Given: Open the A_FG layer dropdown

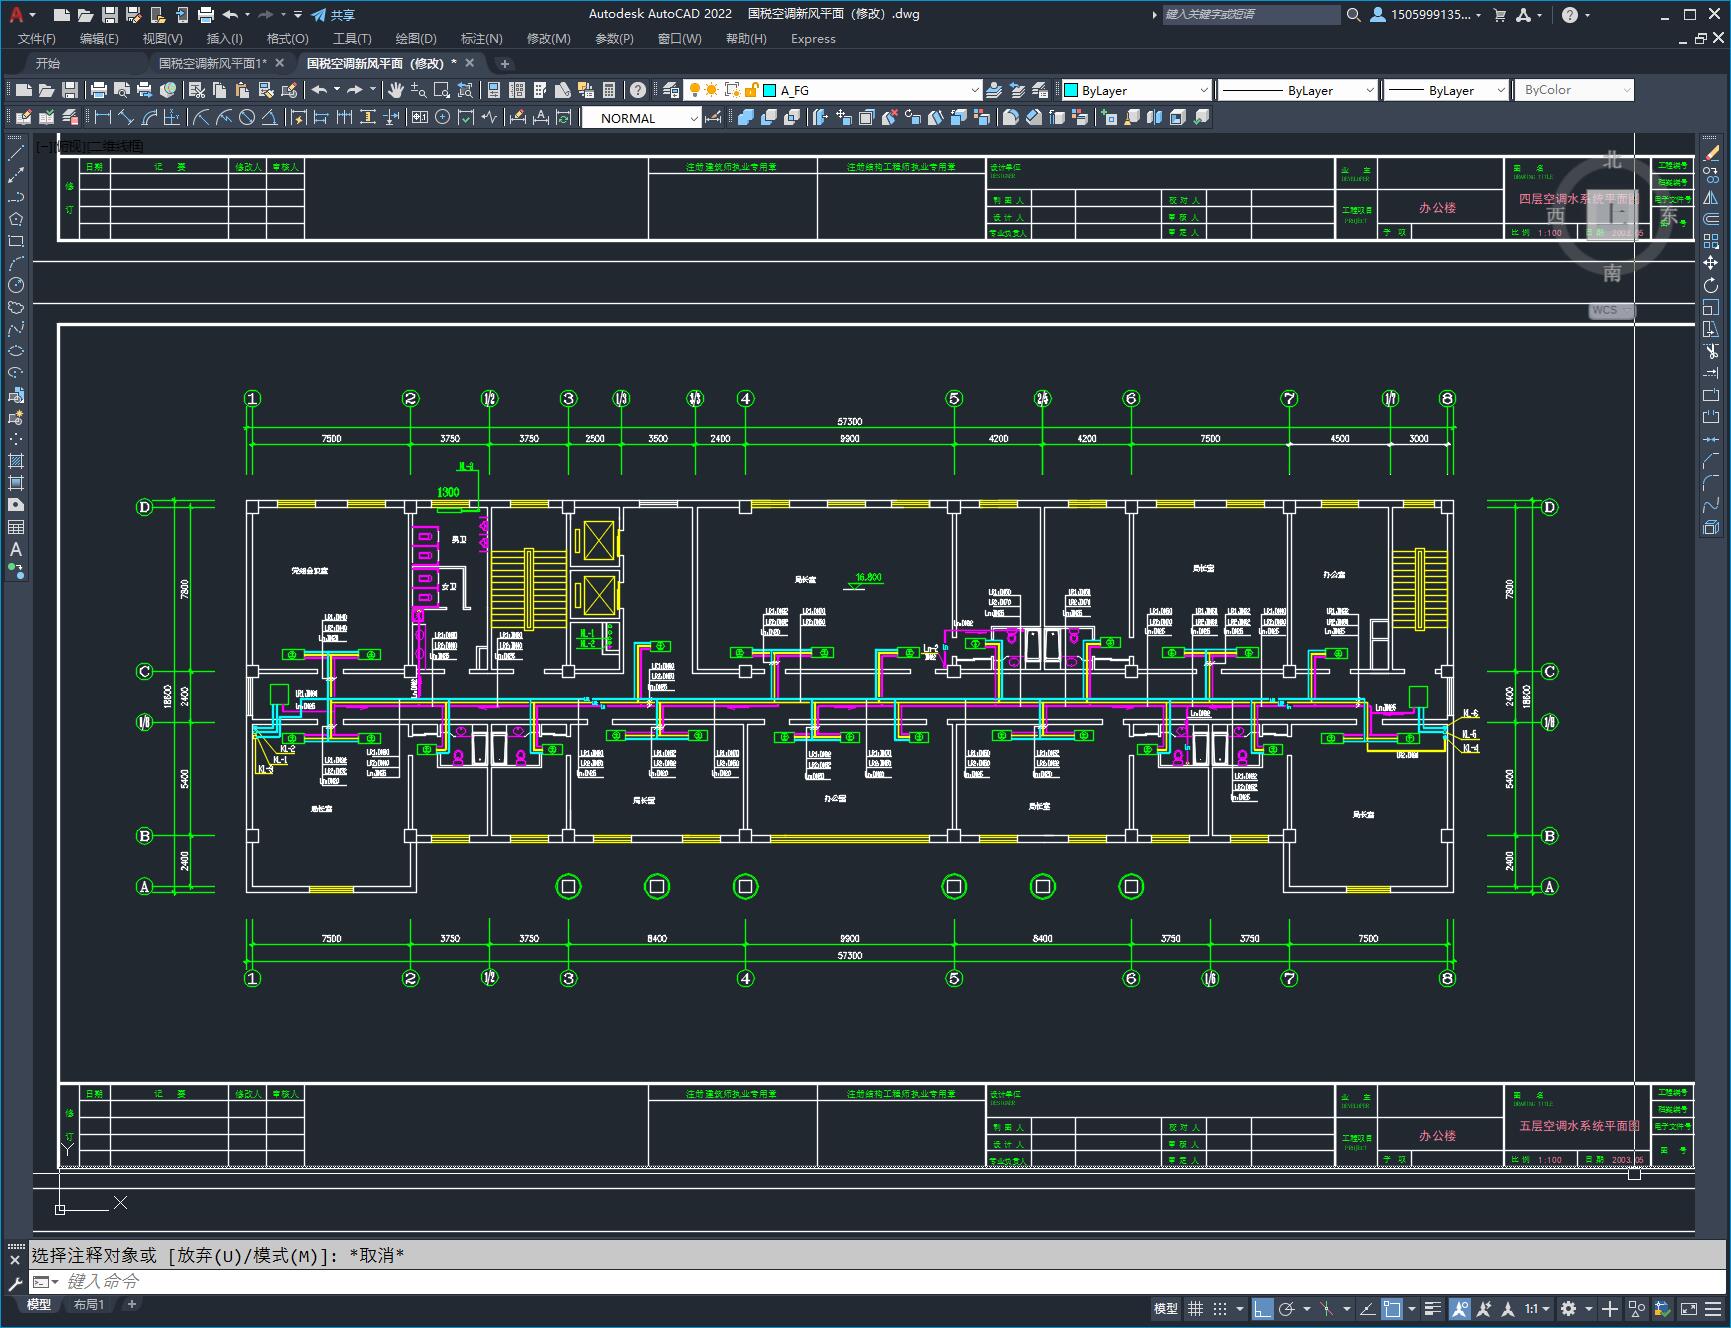Looking at the screenshot, I should click(975, 90).
